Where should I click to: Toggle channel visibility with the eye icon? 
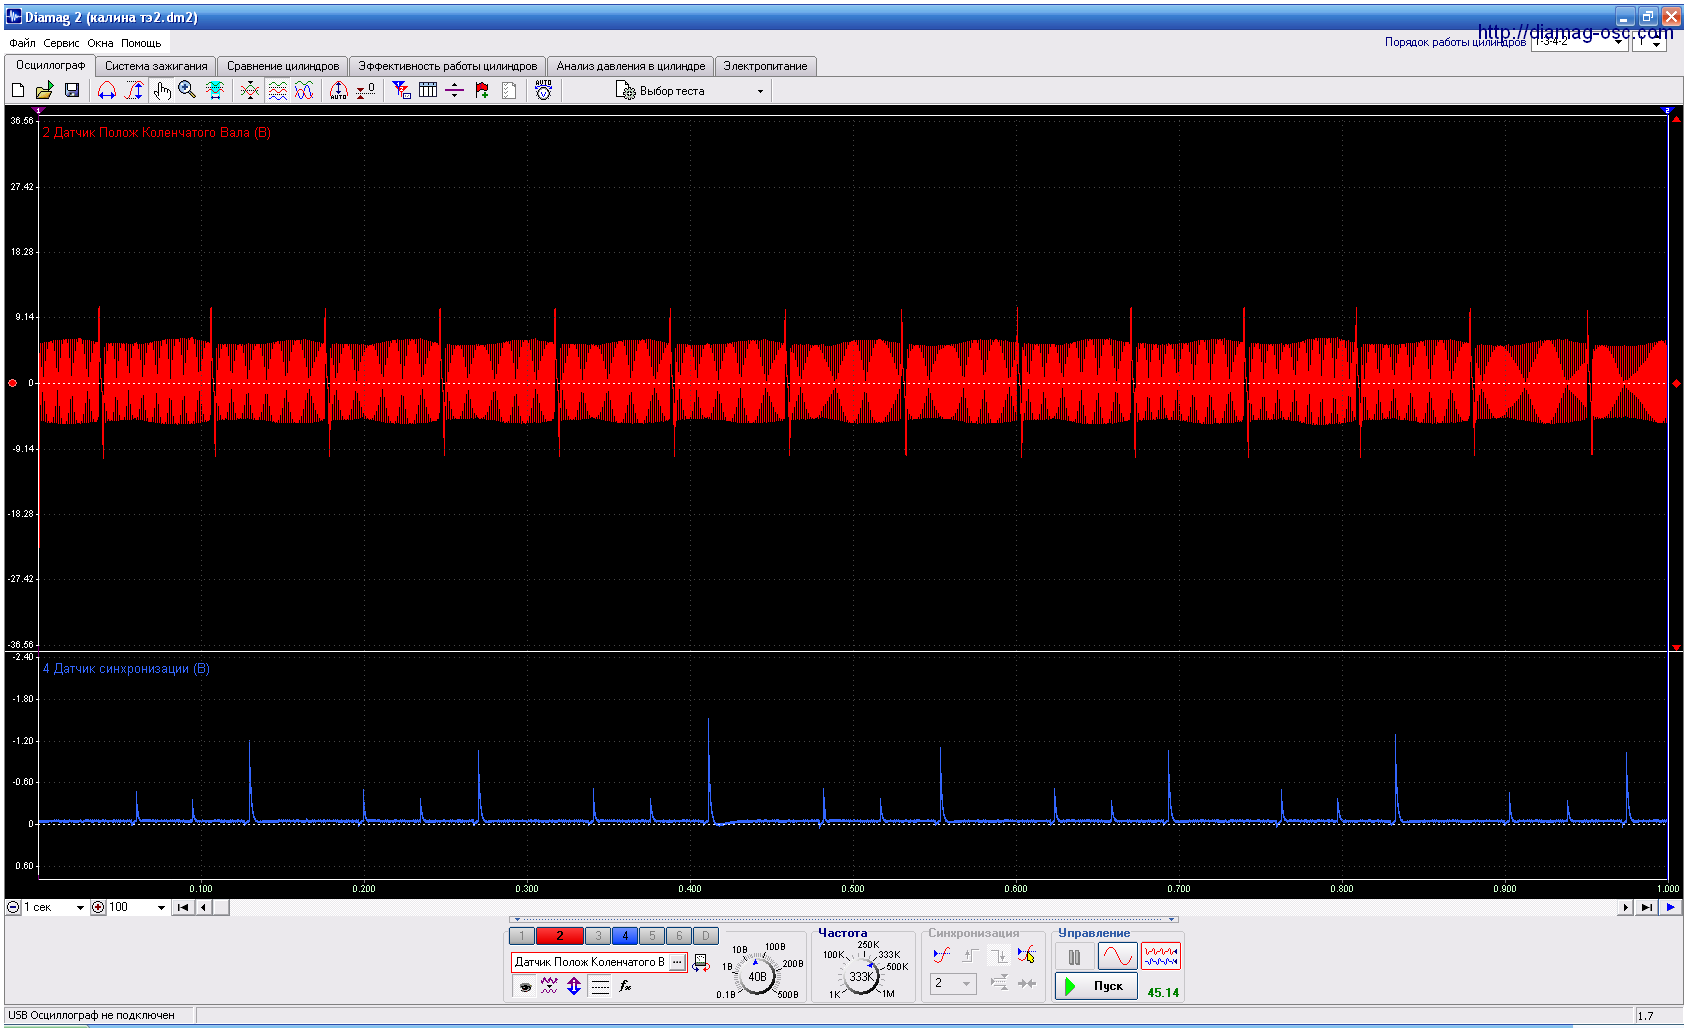(525, 986)
